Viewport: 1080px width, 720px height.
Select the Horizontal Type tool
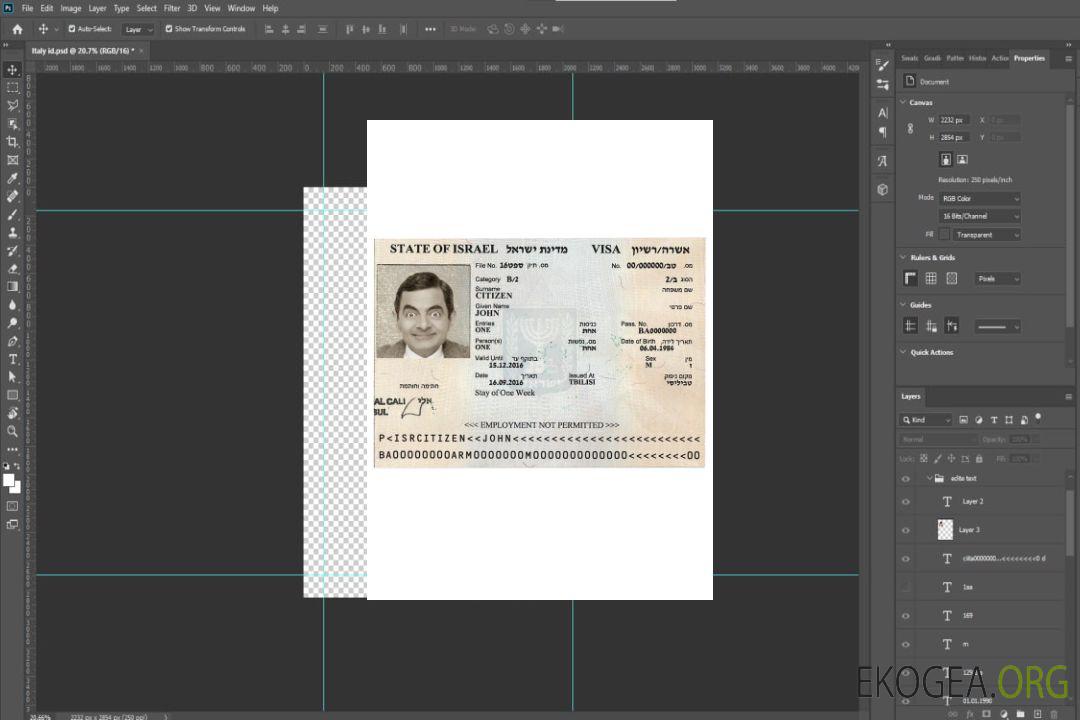pos(12,359)
